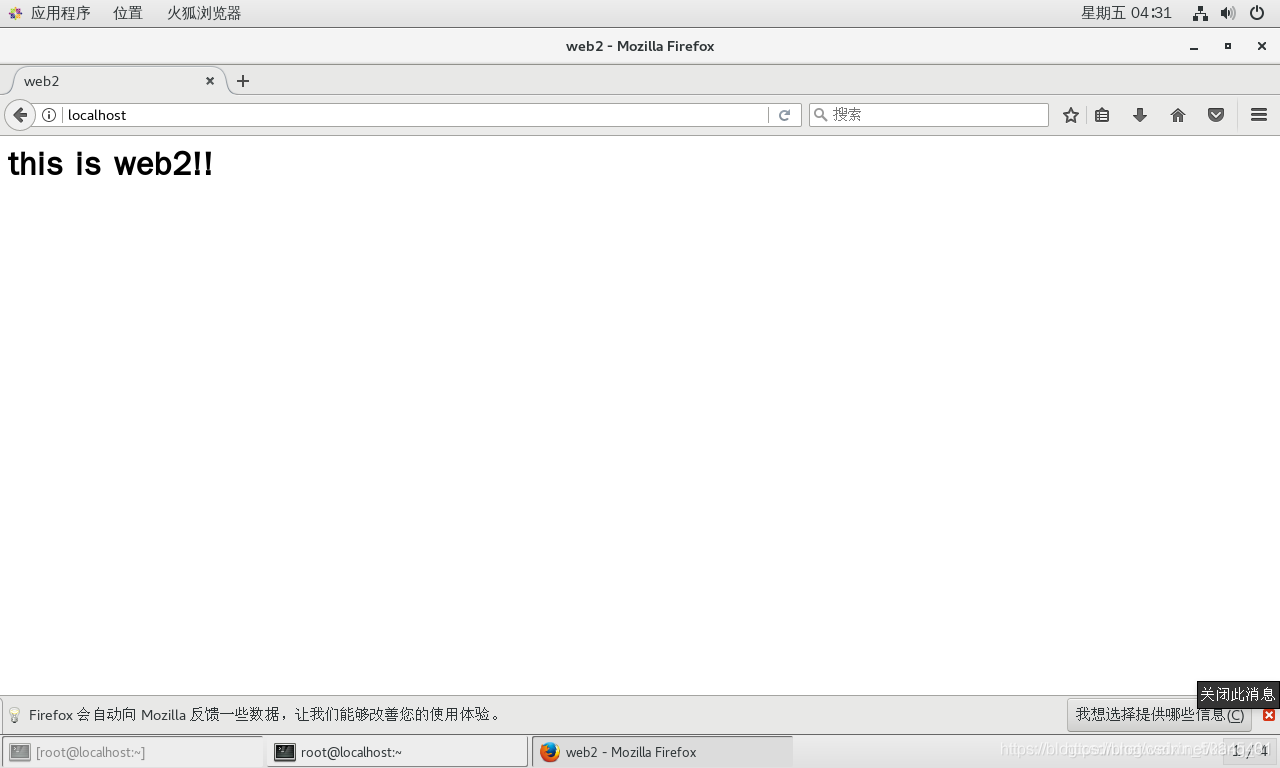
Task: Minimize the Firefox window
Action: click(x=1194, y=47)
